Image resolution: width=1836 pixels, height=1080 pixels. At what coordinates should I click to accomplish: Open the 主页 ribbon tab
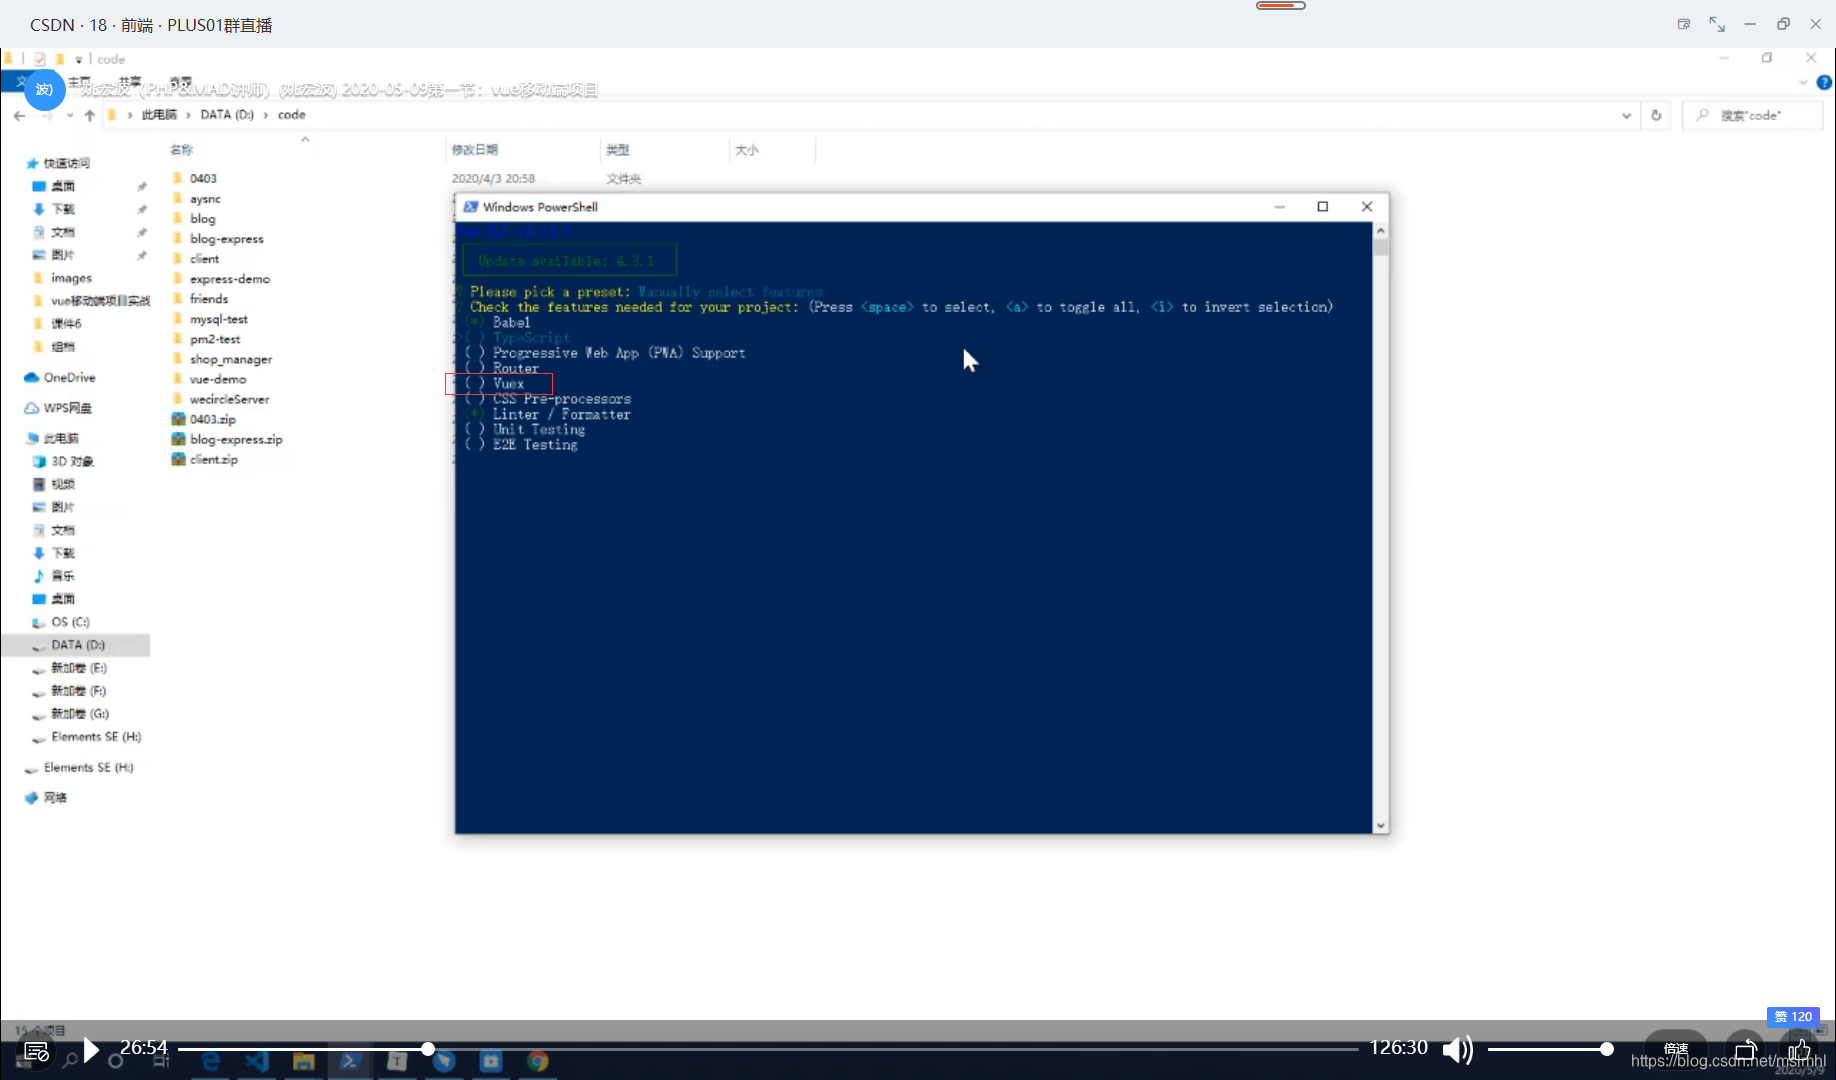click(79, 82)
